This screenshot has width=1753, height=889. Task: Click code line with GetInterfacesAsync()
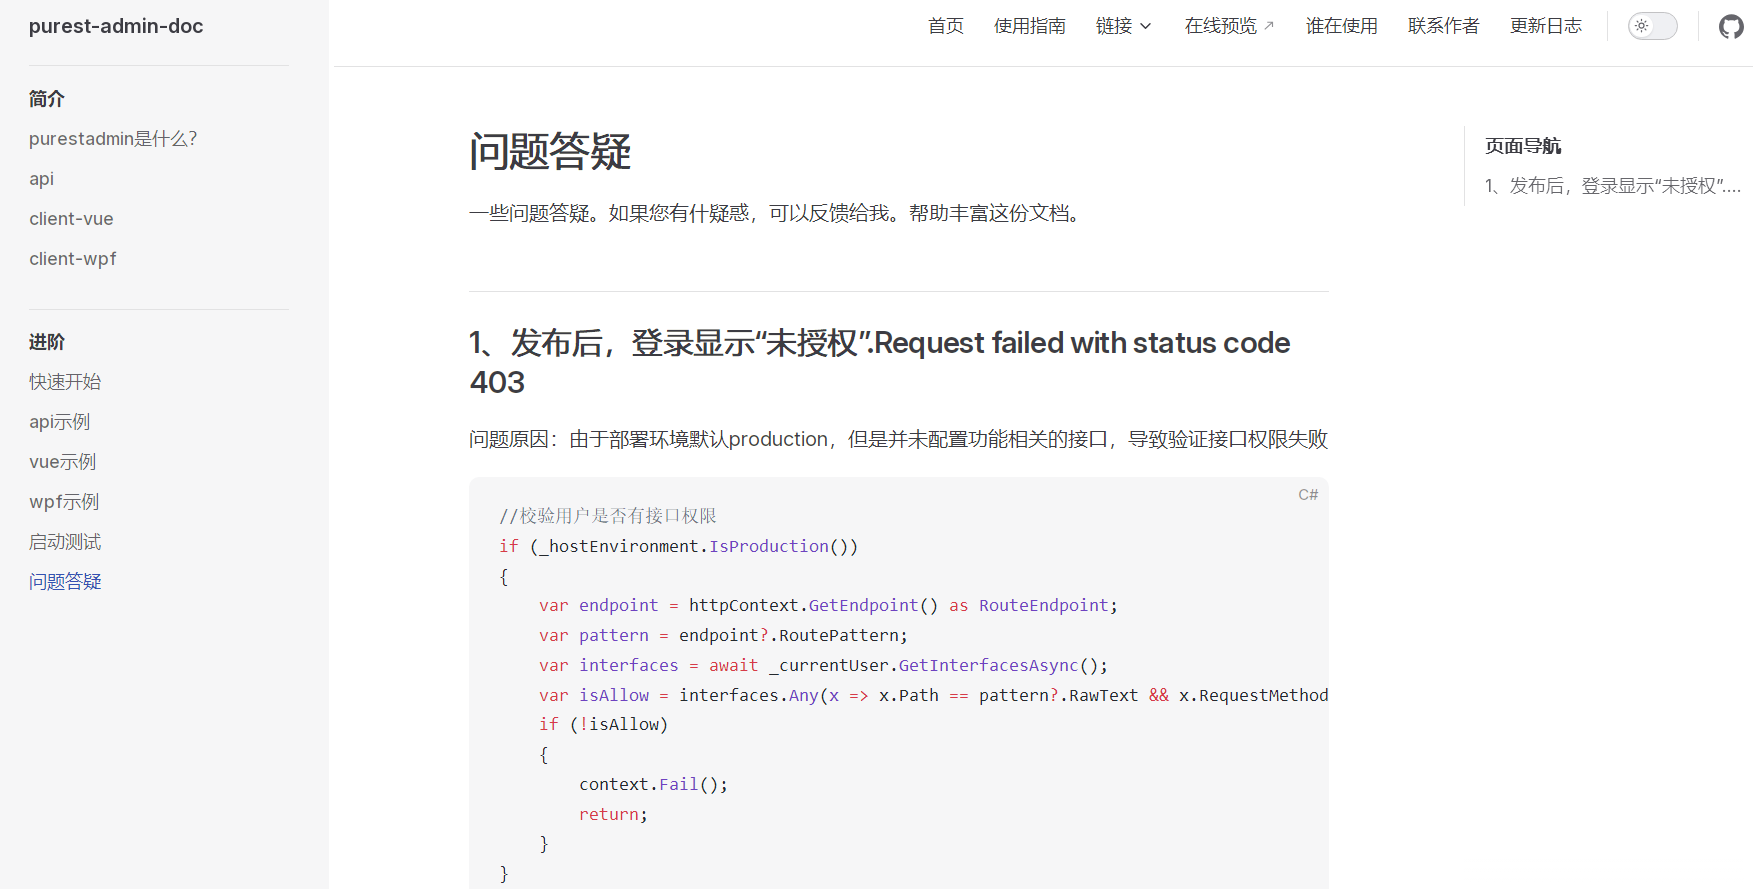coord(823,665)
